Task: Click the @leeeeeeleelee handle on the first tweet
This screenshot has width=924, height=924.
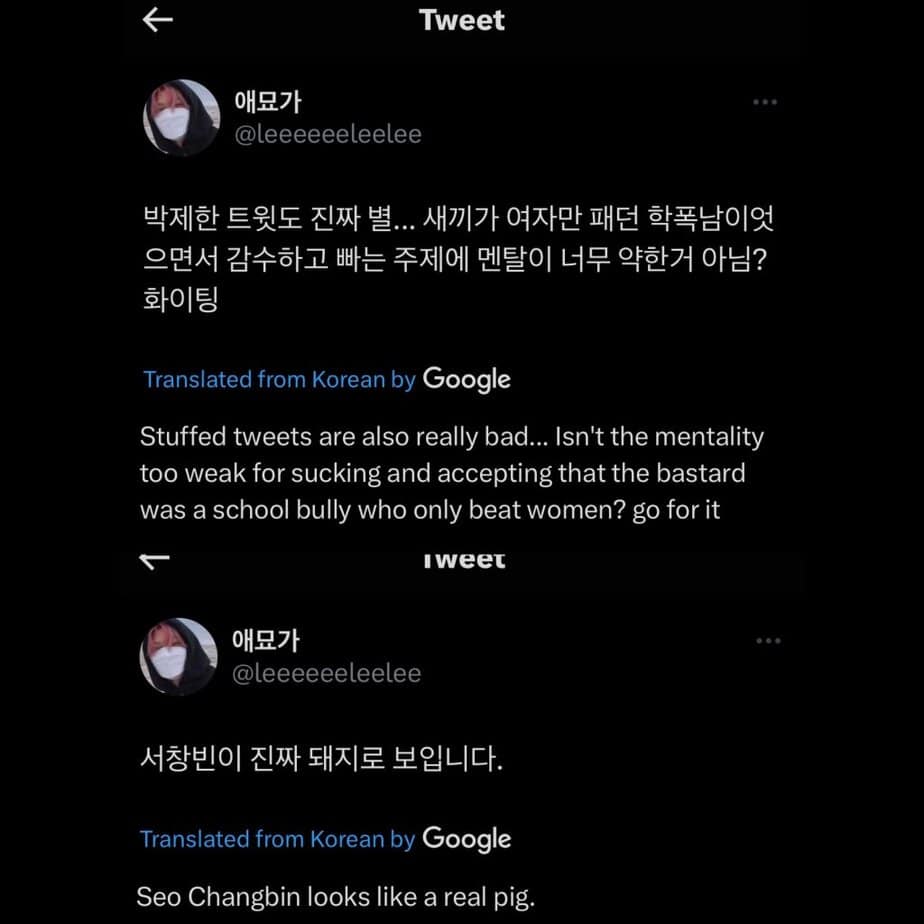Action: click(x=327, y=134)
